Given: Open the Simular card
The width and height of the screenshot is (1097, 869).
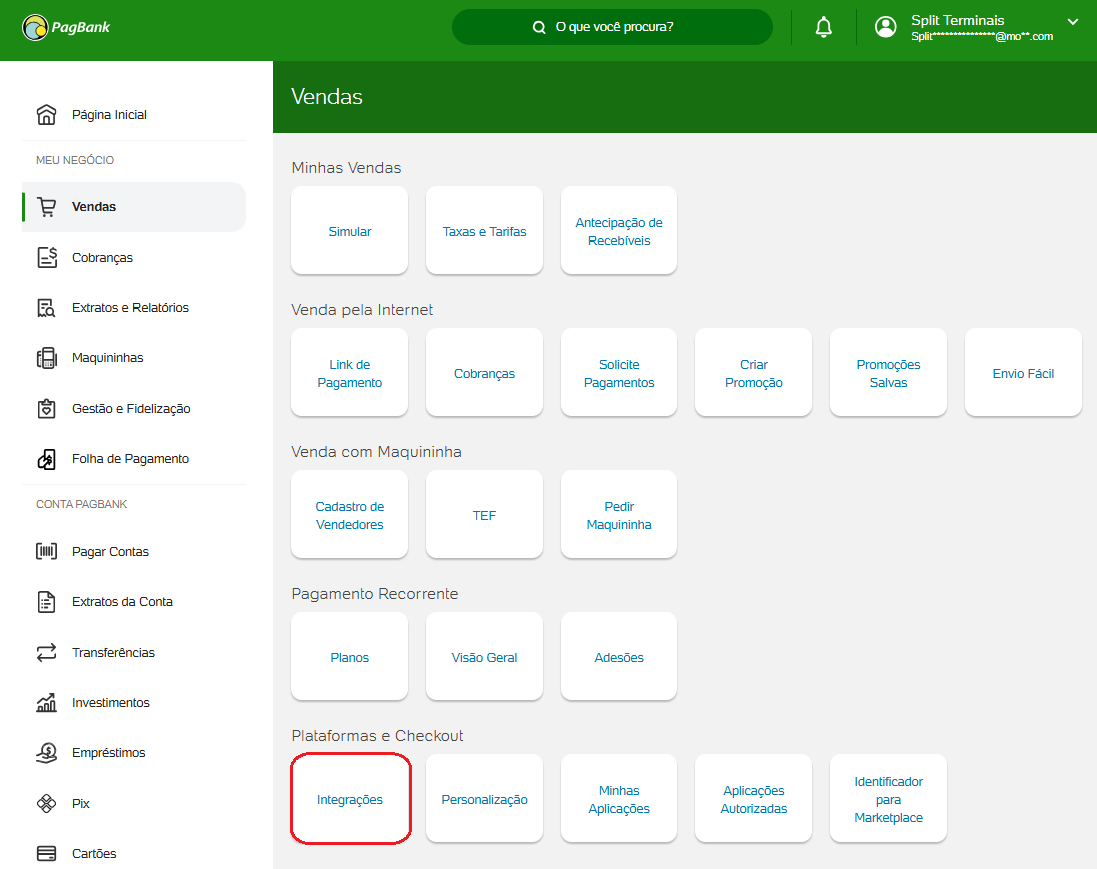Looking at the screenshot, I should tap(350, 231).
